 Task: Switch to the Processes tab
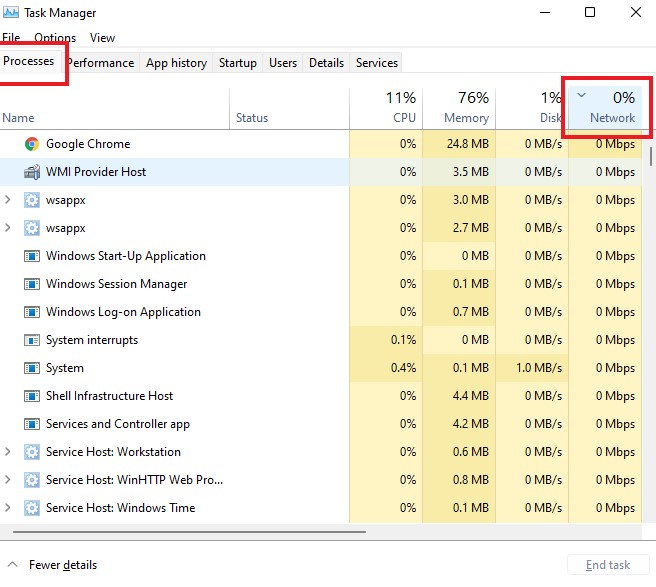pyautogui.click(x=28, y=61)
